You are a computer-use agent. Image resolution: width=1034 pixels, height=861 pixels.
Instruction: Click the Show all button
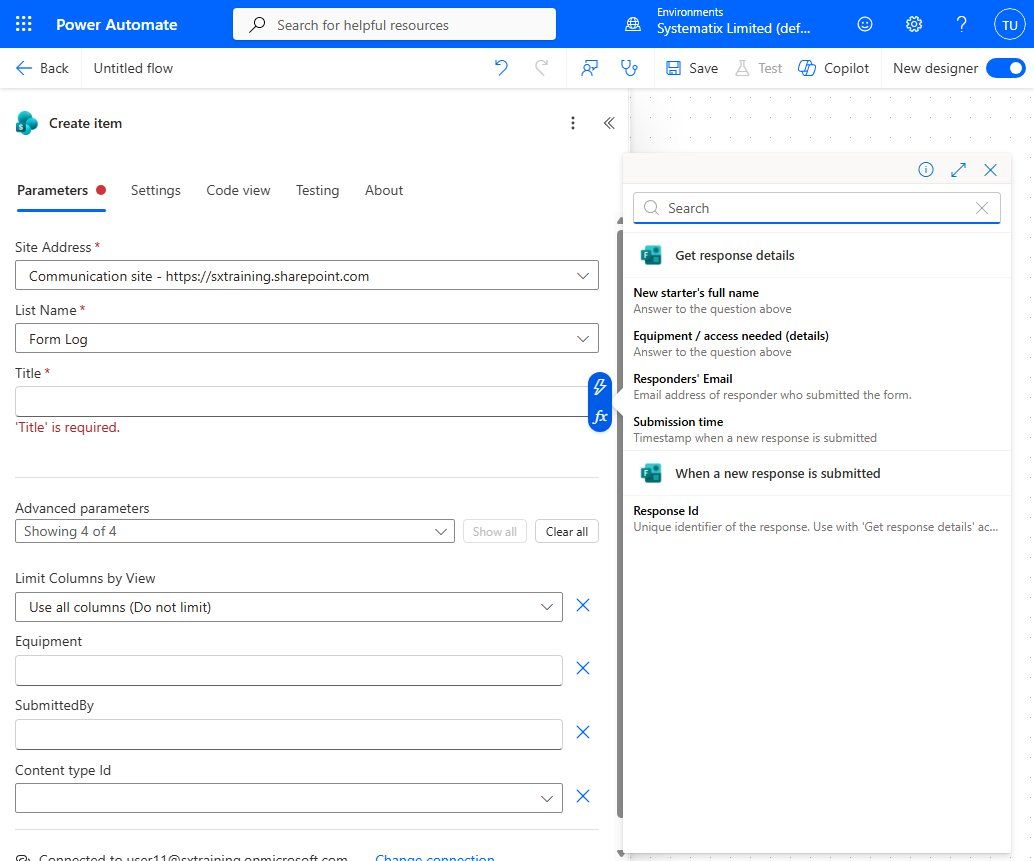[x=495, y=531]
